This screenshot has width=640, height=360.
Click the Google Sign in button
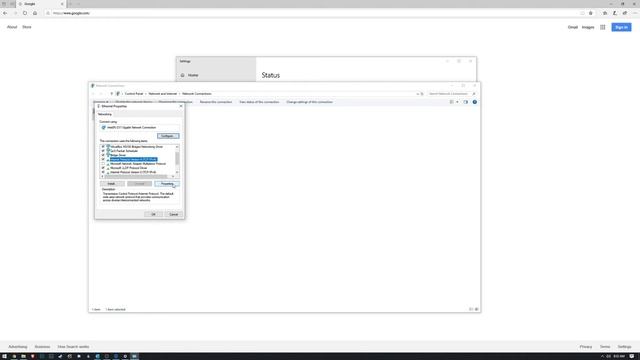pyautogui.click(x=621, y=27)
